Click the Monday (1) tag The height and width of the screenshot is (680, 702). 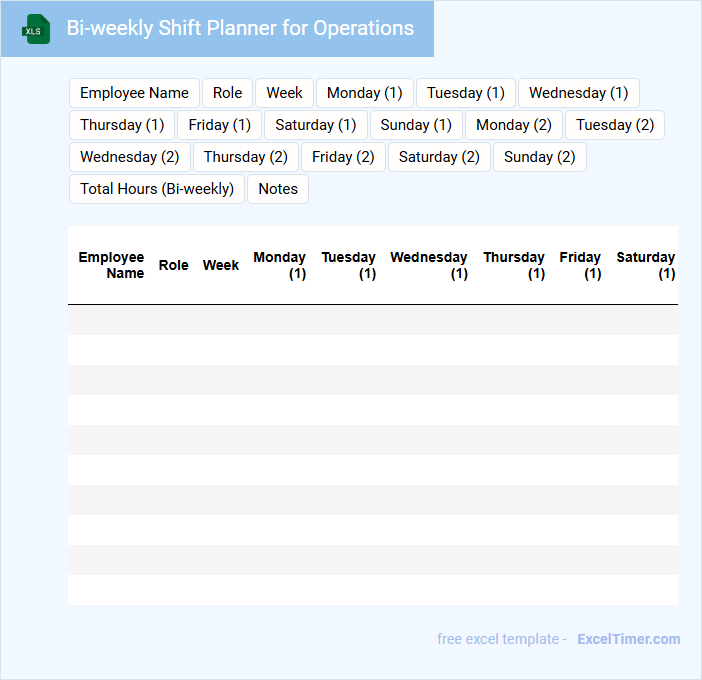click(x=364, y=93)
